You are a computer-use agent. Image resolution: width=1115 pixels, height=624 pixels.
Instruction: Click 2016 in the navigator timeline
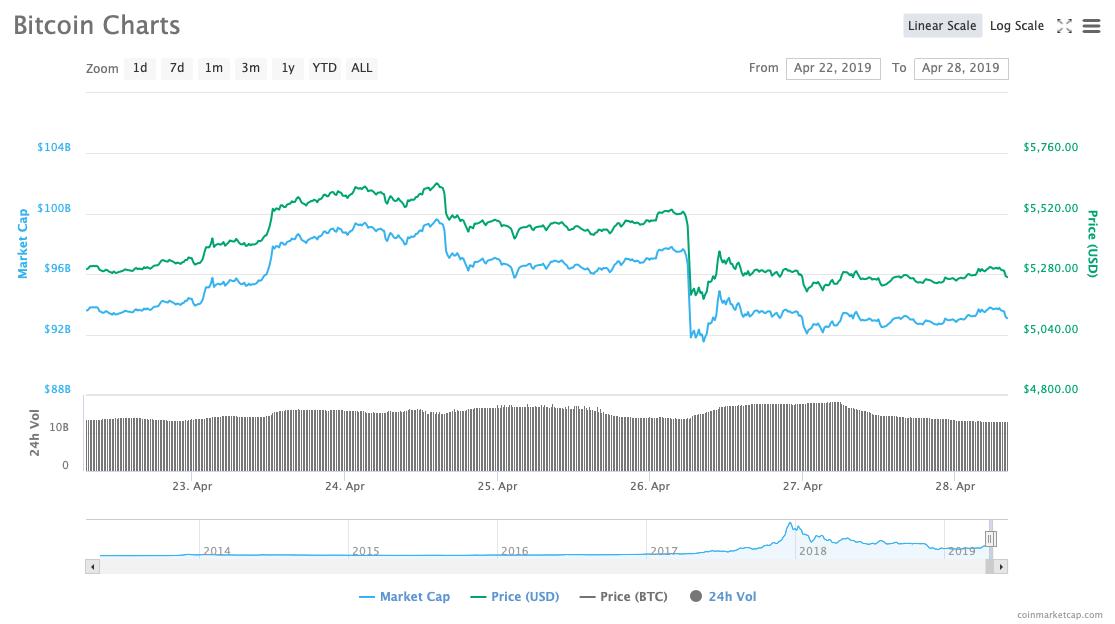pos(515,551)
